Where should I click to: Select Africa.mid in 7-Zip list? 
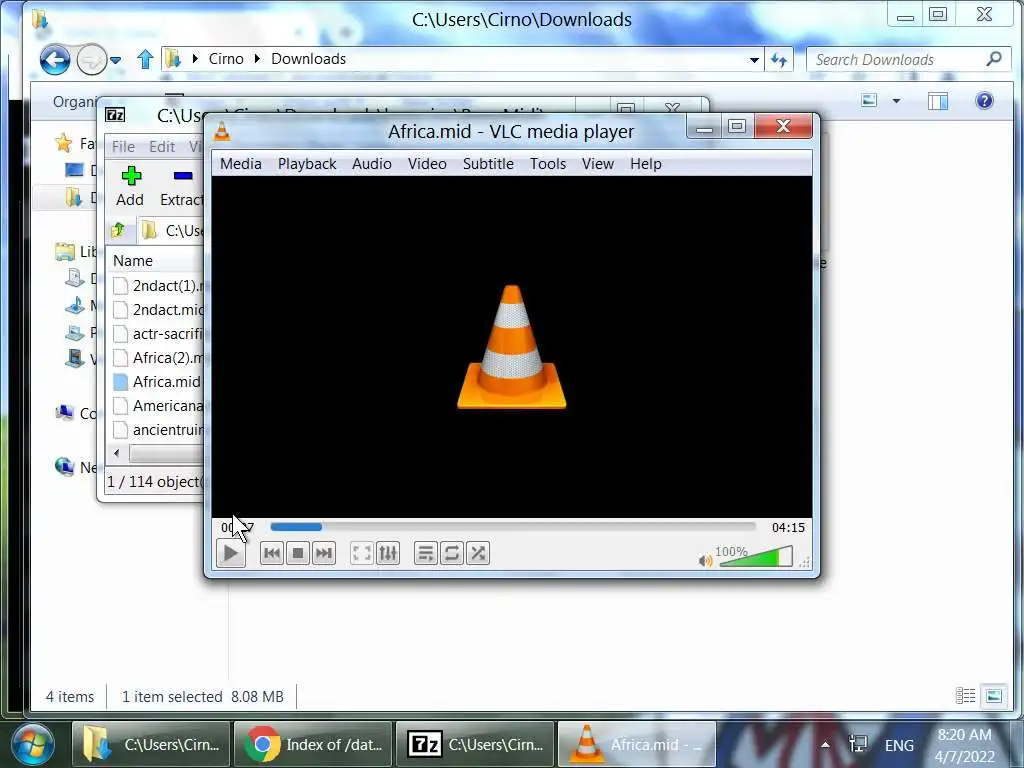157,382
